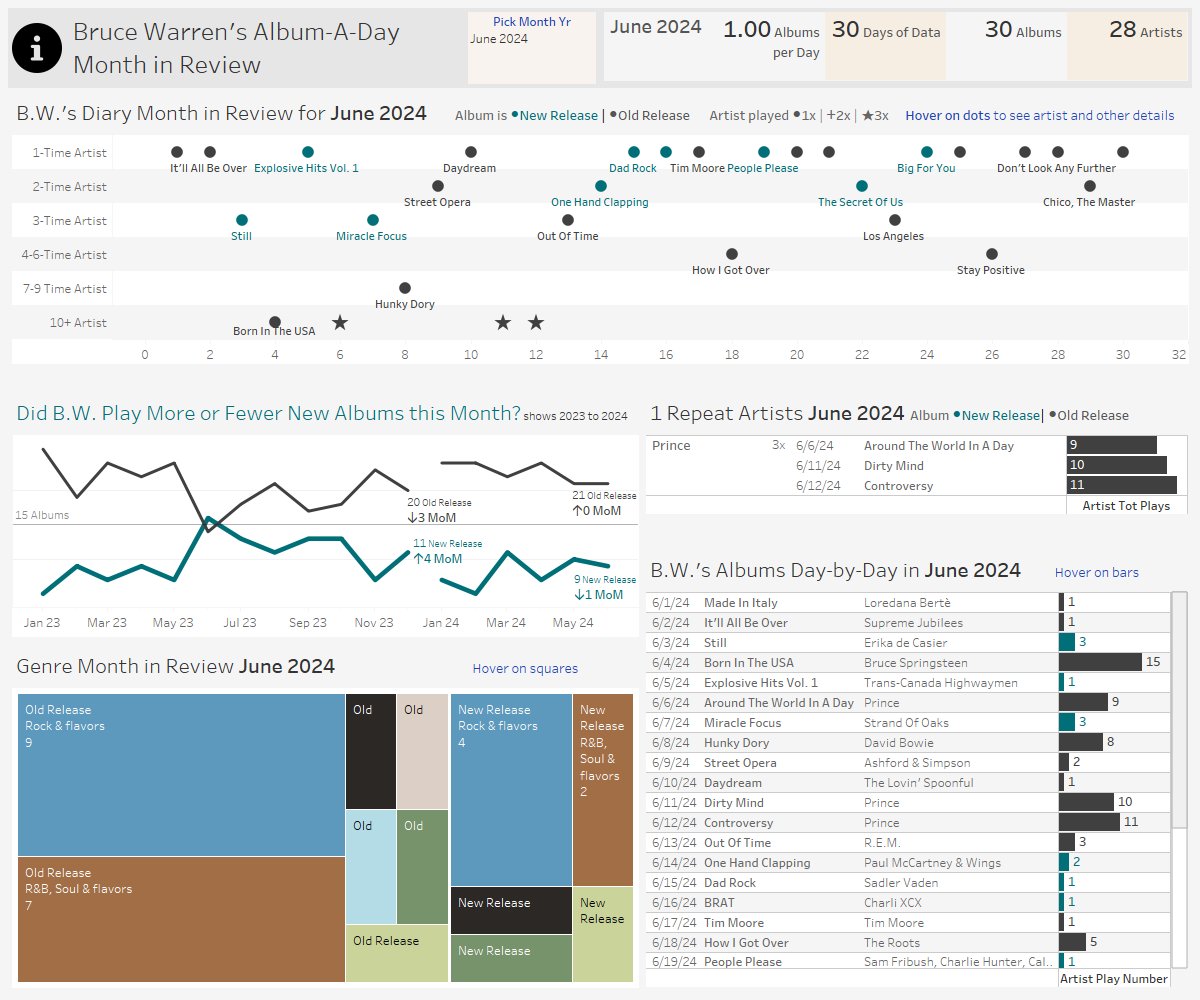Select the teal The Secret Of Us dot
The image size is (1200, 1000).
(862, 186)
